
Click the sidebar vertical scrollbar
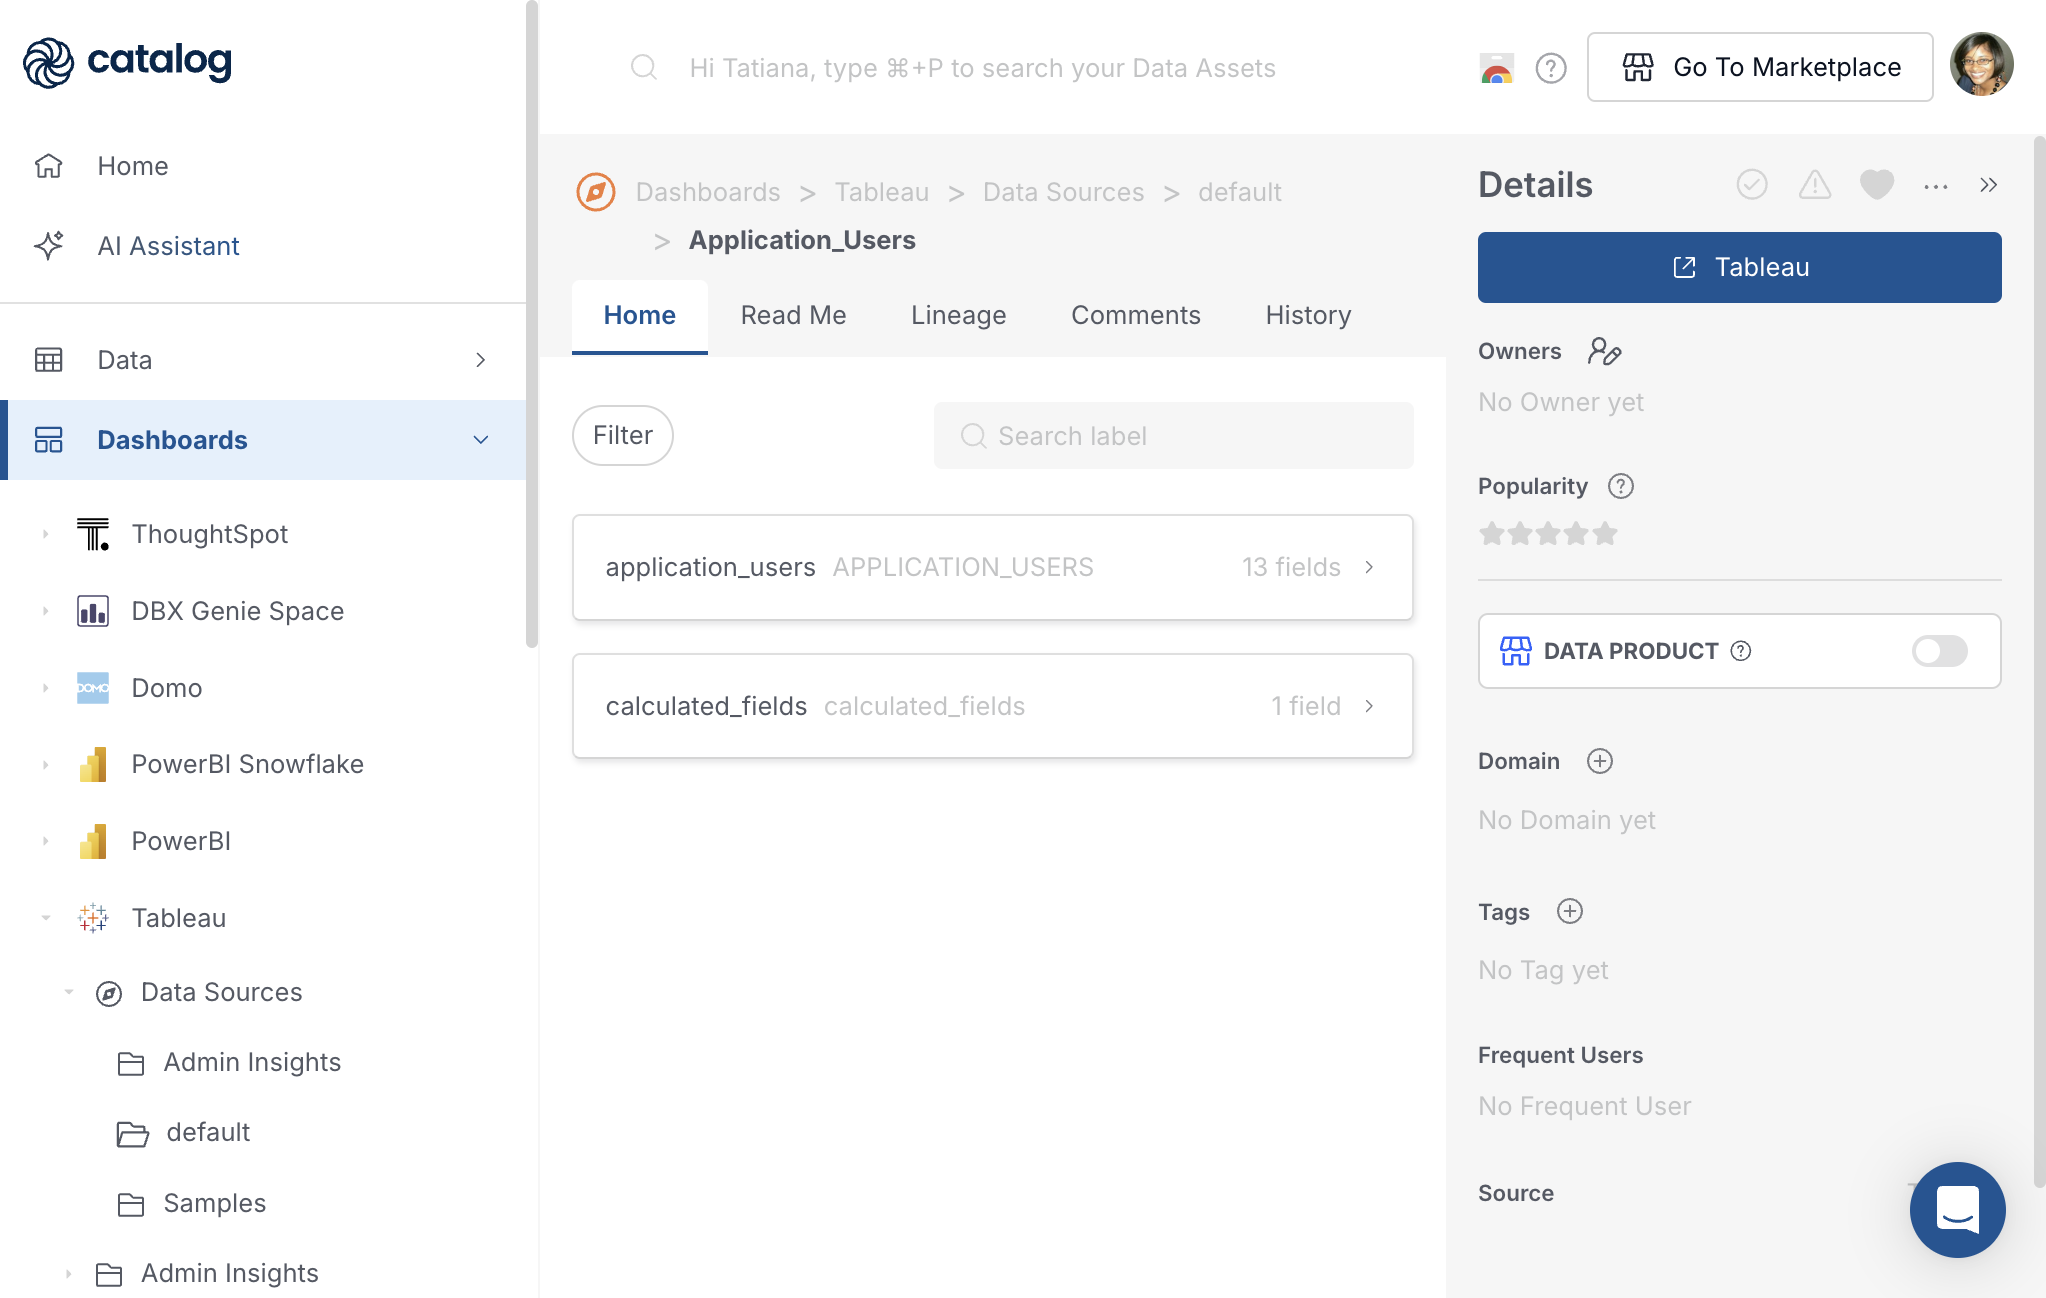532,325
